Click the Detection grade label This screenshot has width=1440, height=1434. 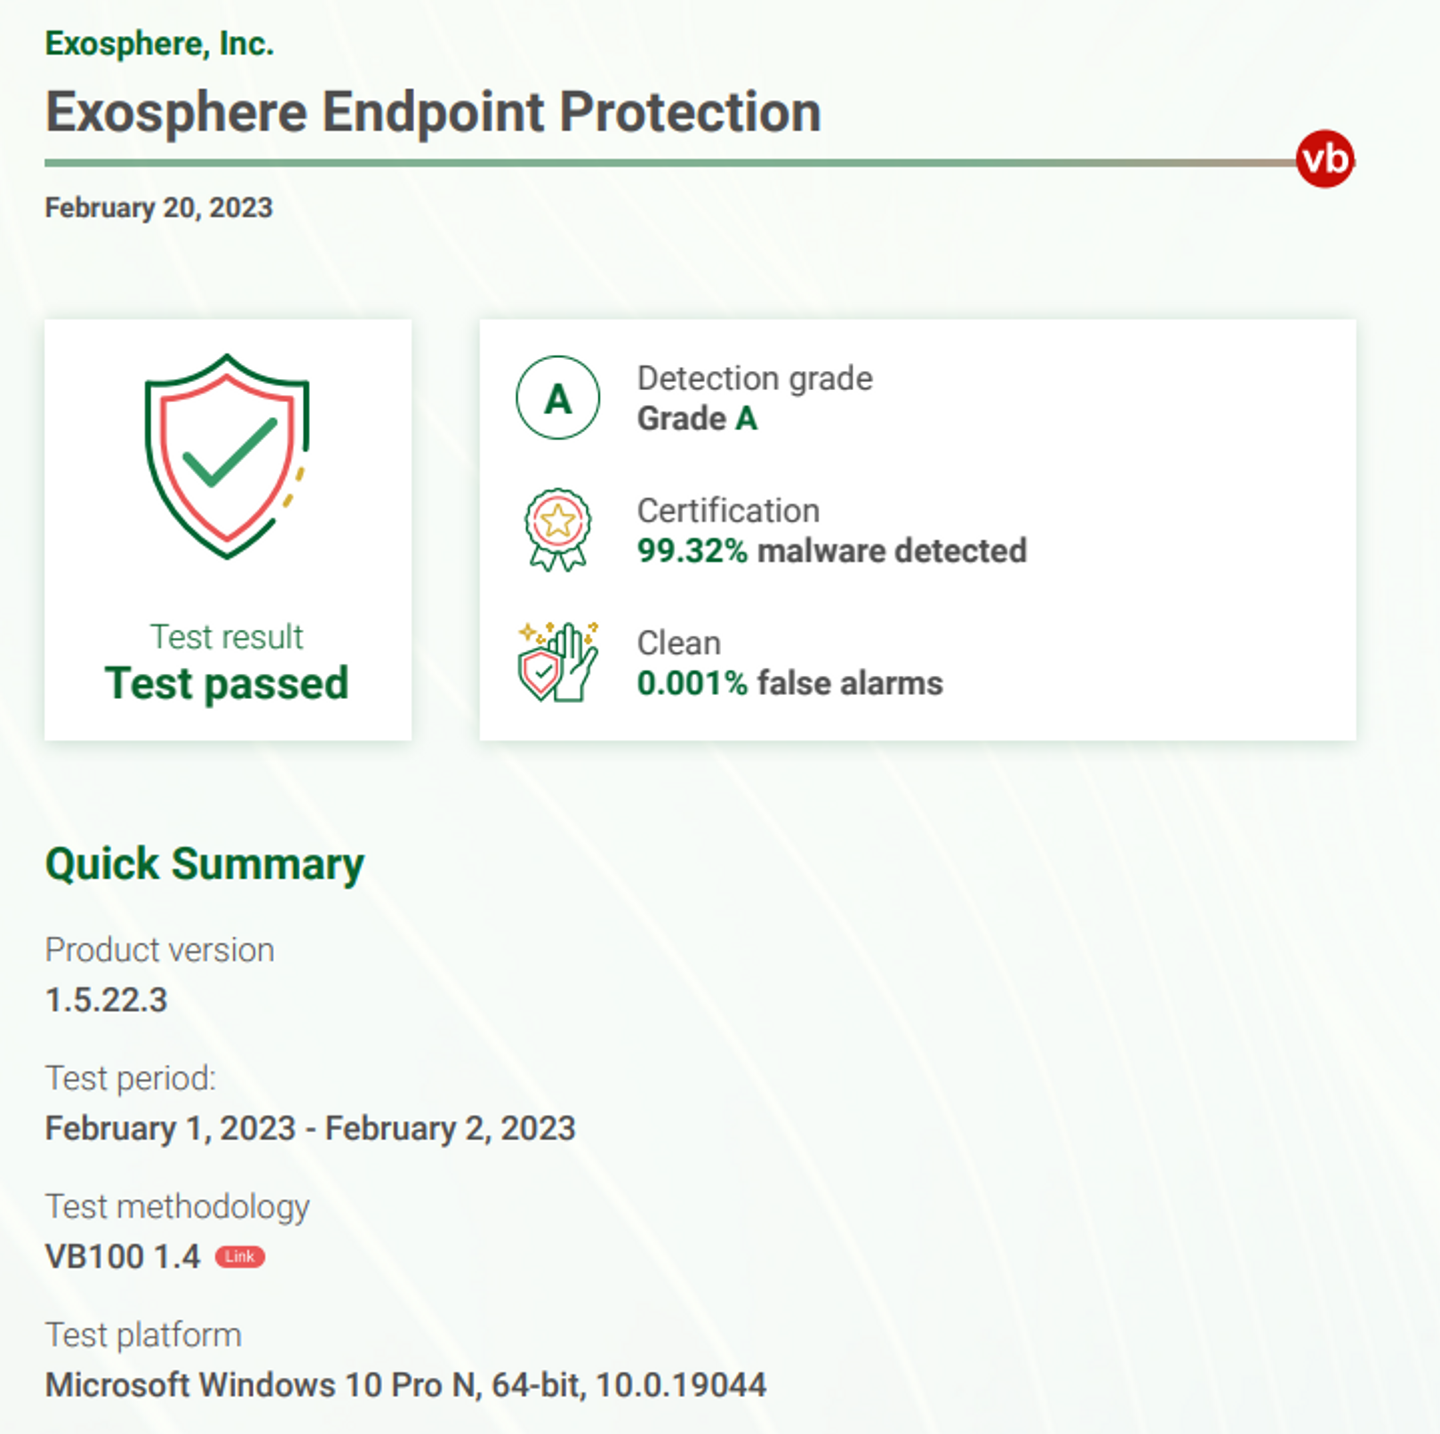(755, 379)
